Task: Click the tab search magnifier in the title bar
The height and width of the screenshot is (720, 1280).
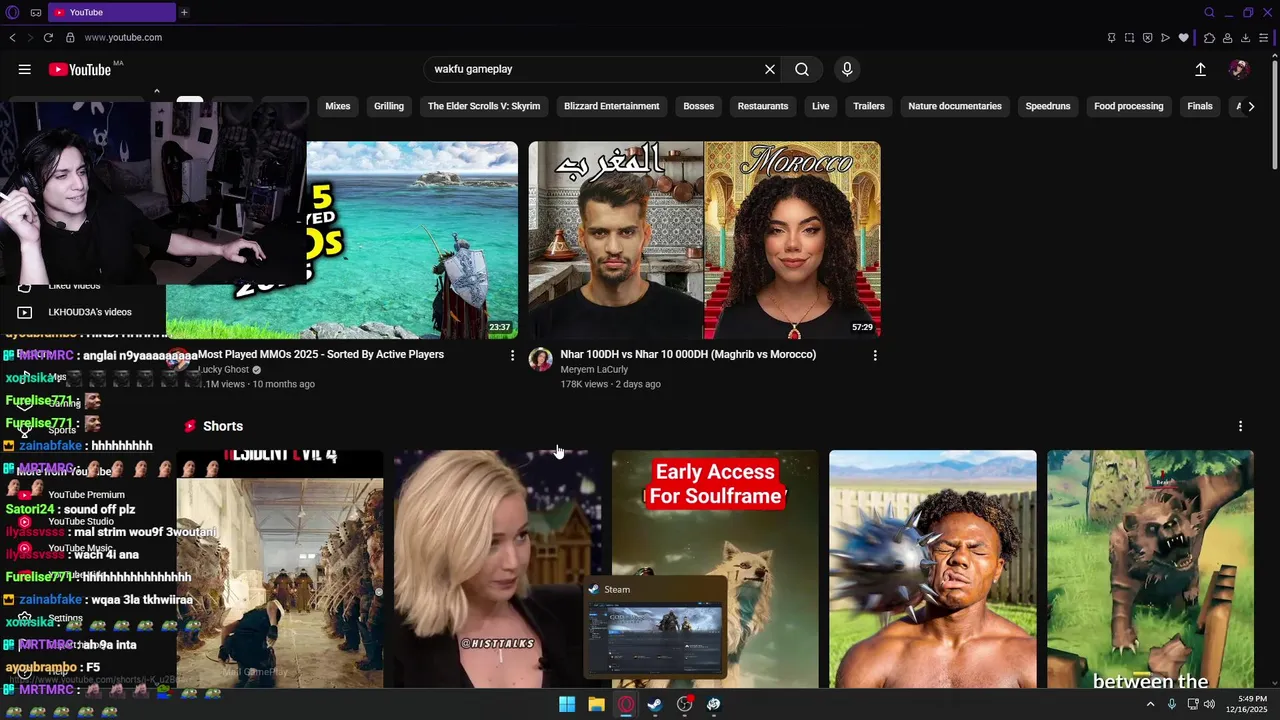Action: (x=1209, y=12)
